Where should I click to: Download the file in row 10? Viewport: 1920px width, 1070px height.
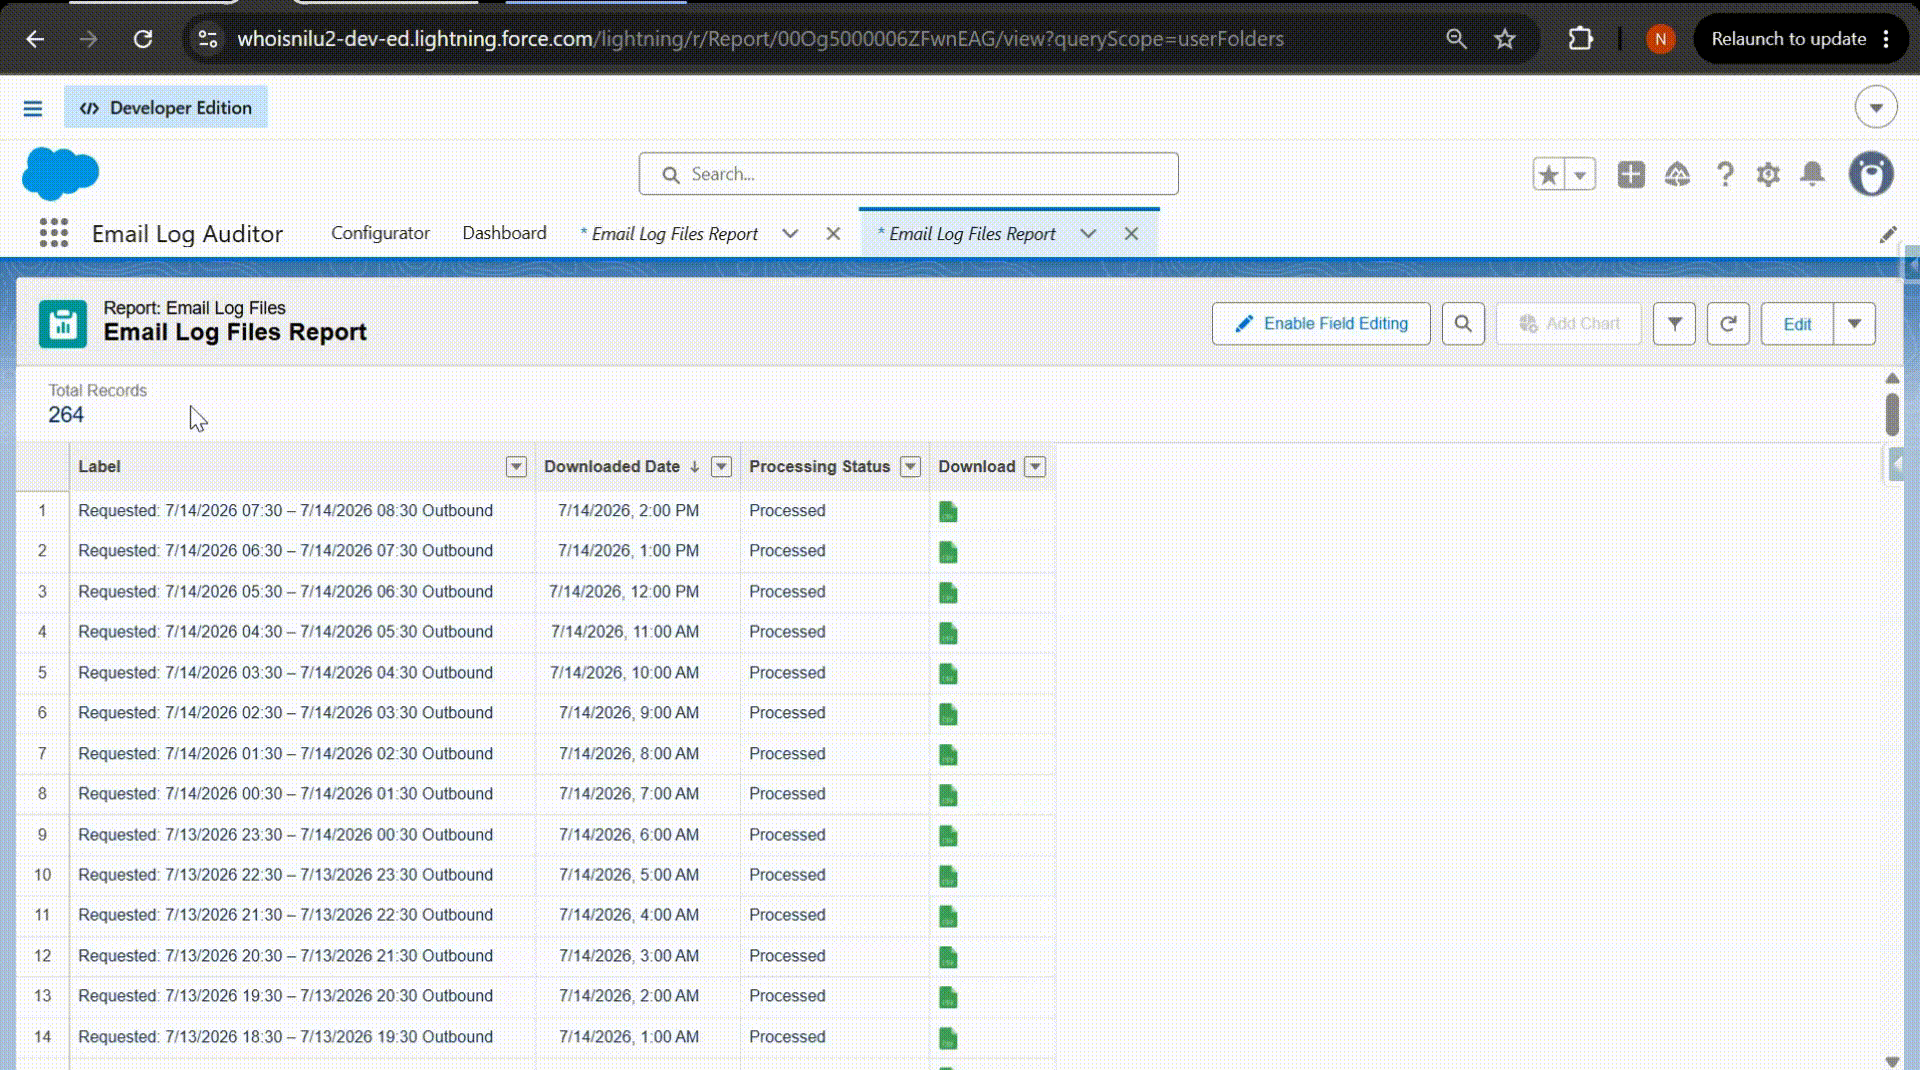pos(948,876)
